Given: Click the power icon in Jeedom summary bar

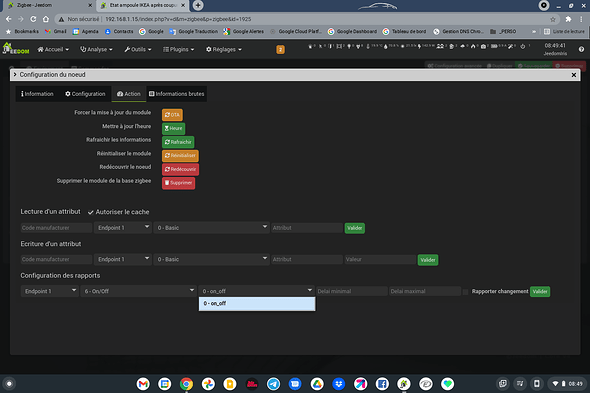Looking at the screenshot, I should (x=523, y=46).
